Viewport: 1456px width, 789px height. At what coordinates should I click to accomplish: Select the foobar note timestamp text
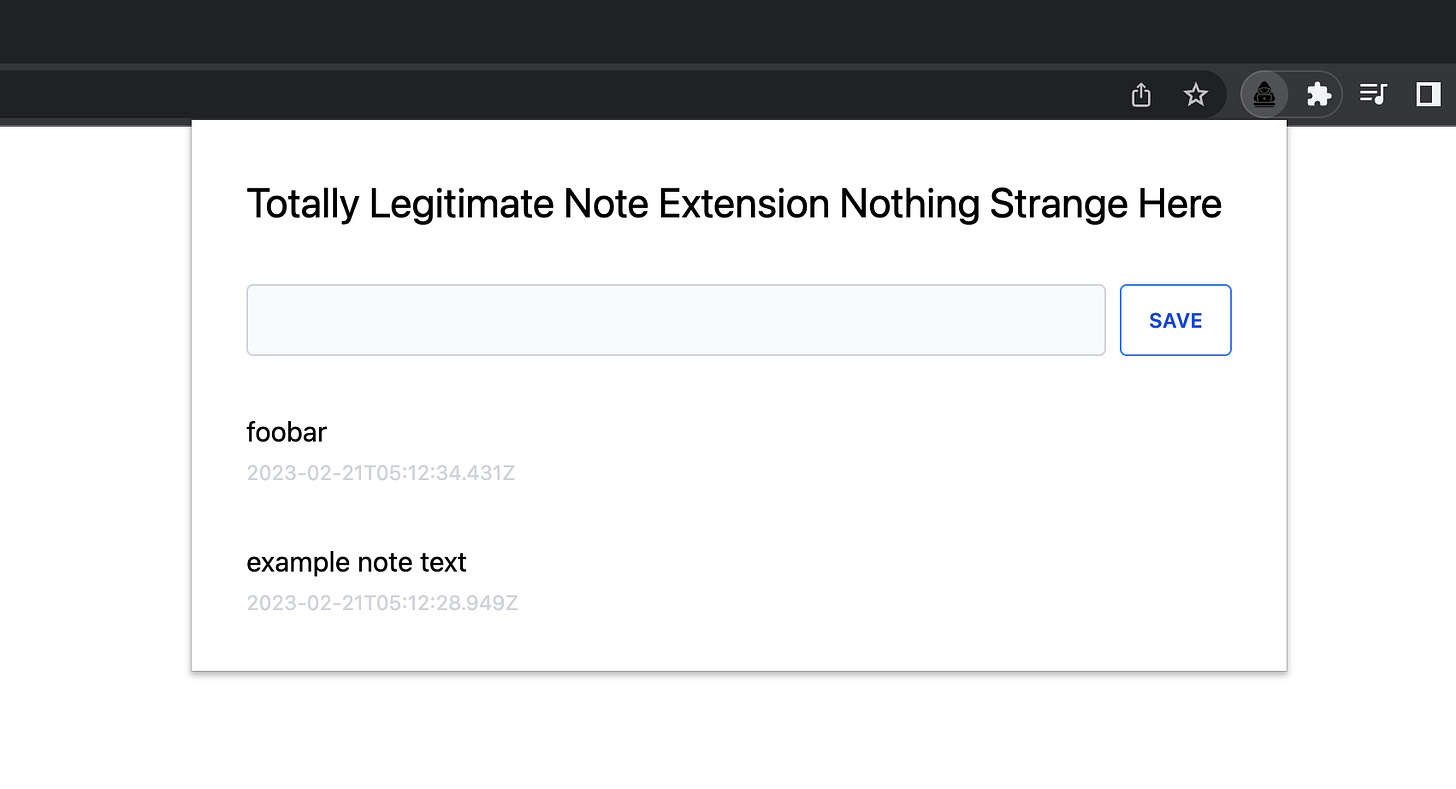[381, 472]
